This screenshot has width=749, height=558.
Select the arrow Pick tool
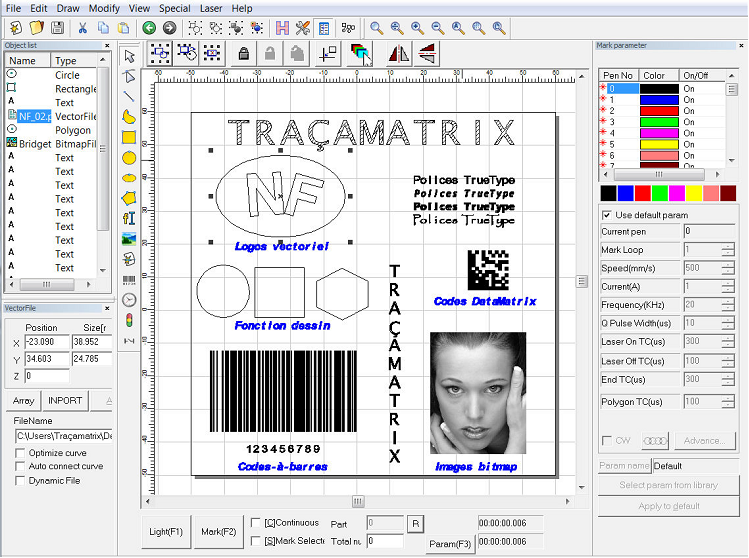[x=129, y=56]
